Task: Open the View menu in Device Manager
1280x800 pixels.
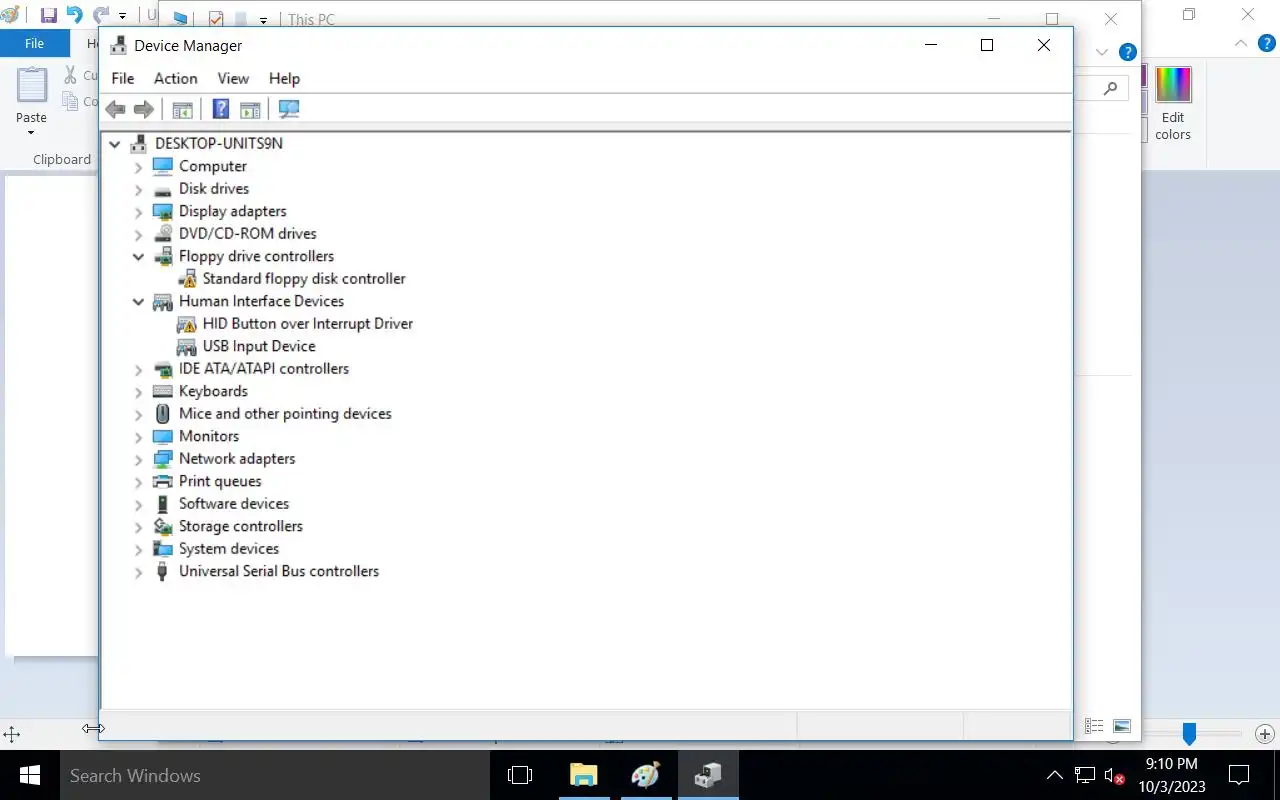Action: [x=233, y=78]
